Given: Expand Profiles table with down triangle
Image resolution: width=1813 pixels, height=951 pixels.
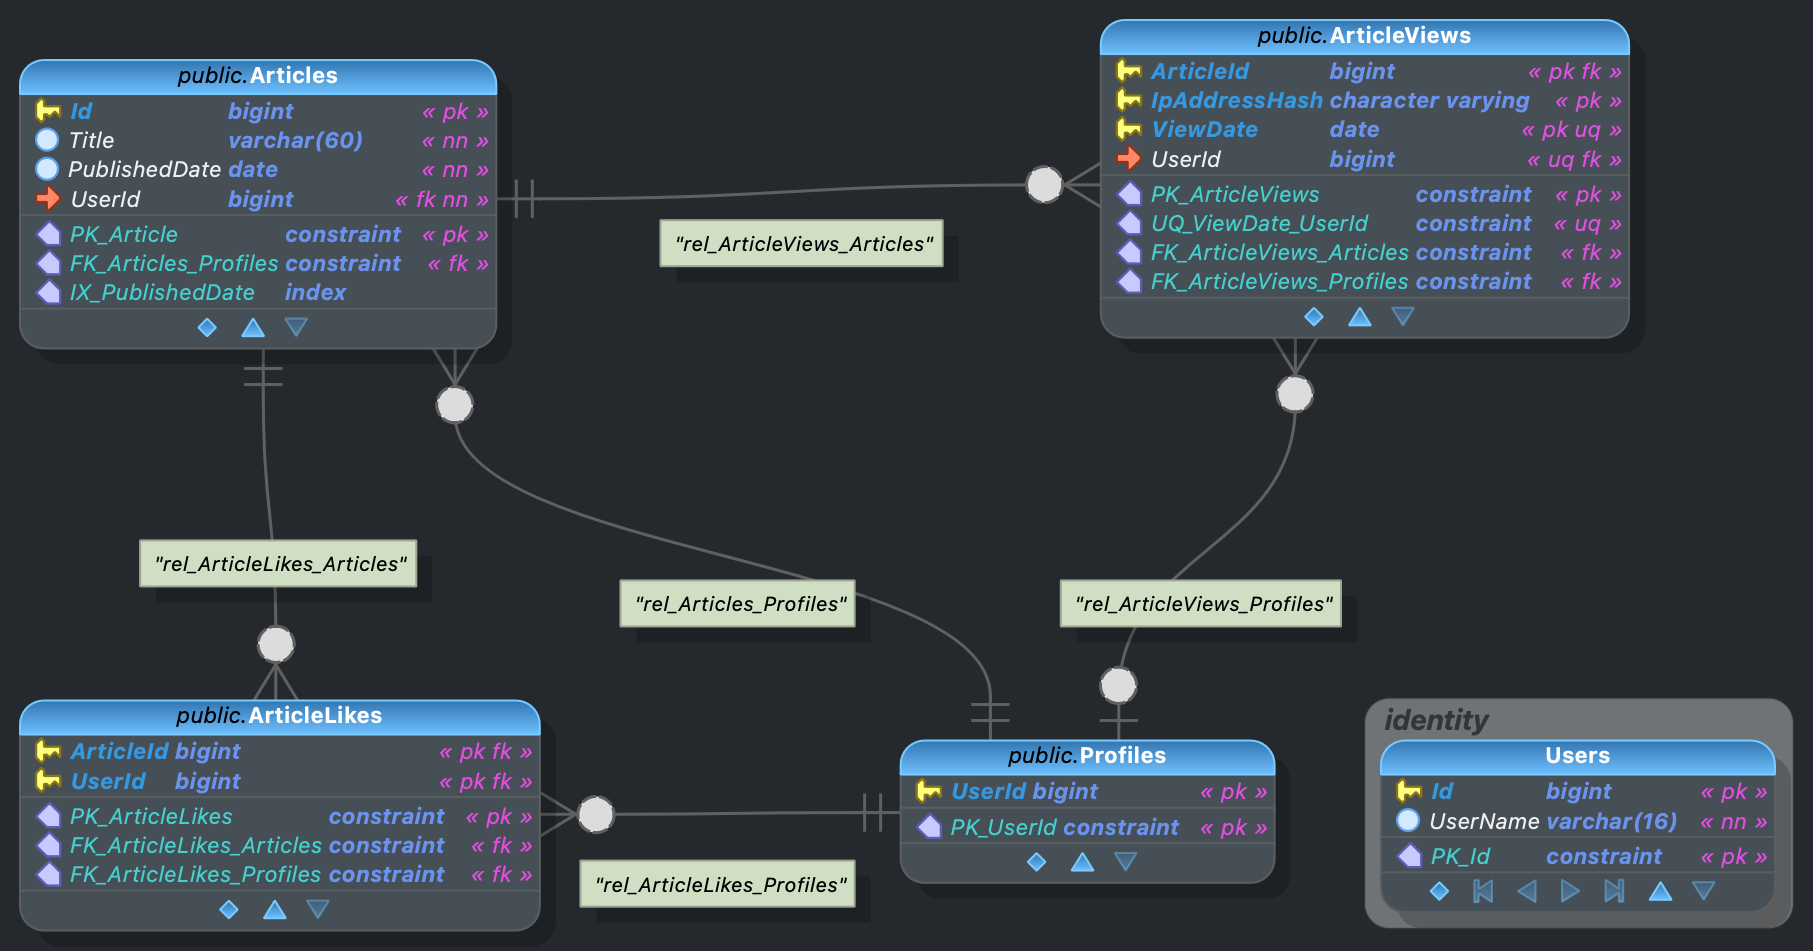Looking at the screenshot, I should pos(1126,861).
